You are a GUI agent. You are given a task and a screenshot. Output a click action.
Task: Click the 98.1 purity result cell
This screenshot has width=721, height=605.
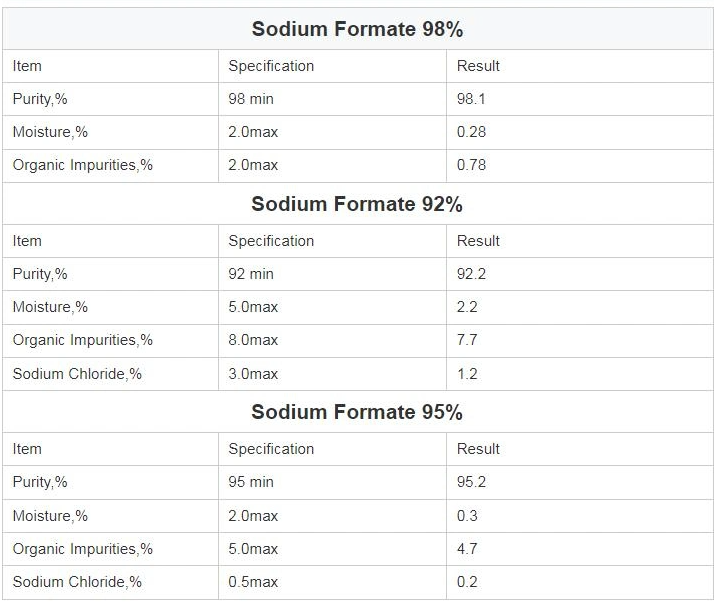pyautogui.click(x=471, y=99)
